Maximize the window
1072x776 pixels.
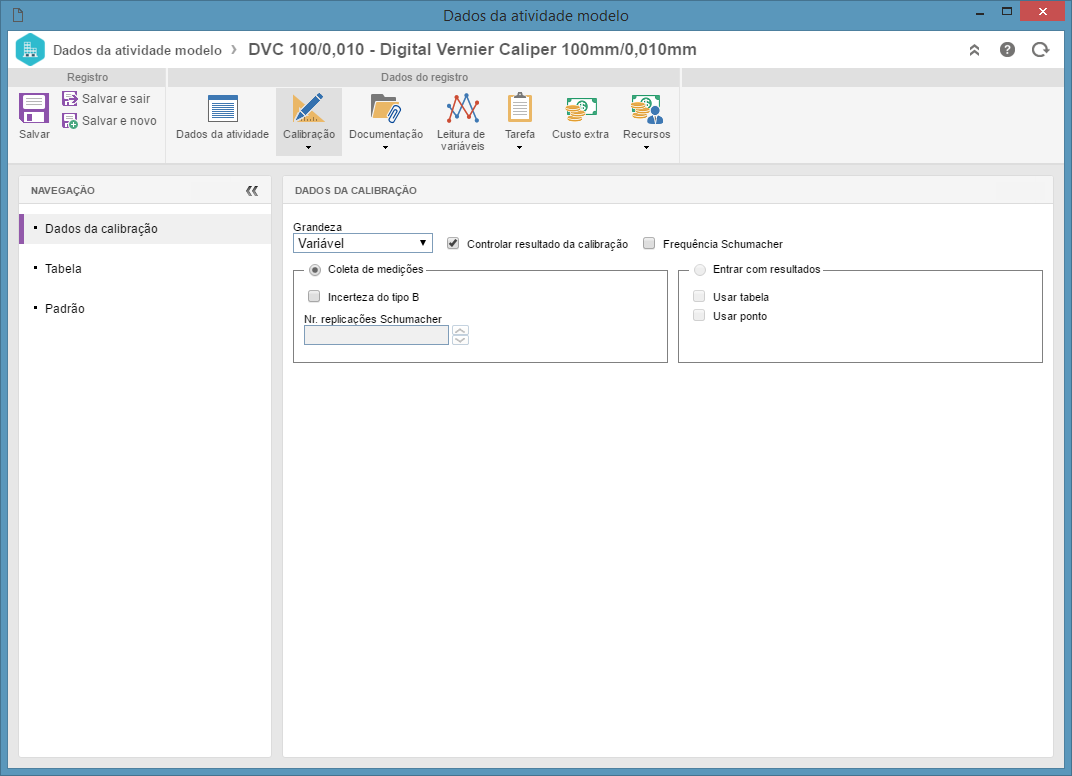(x=1007, y=12)
